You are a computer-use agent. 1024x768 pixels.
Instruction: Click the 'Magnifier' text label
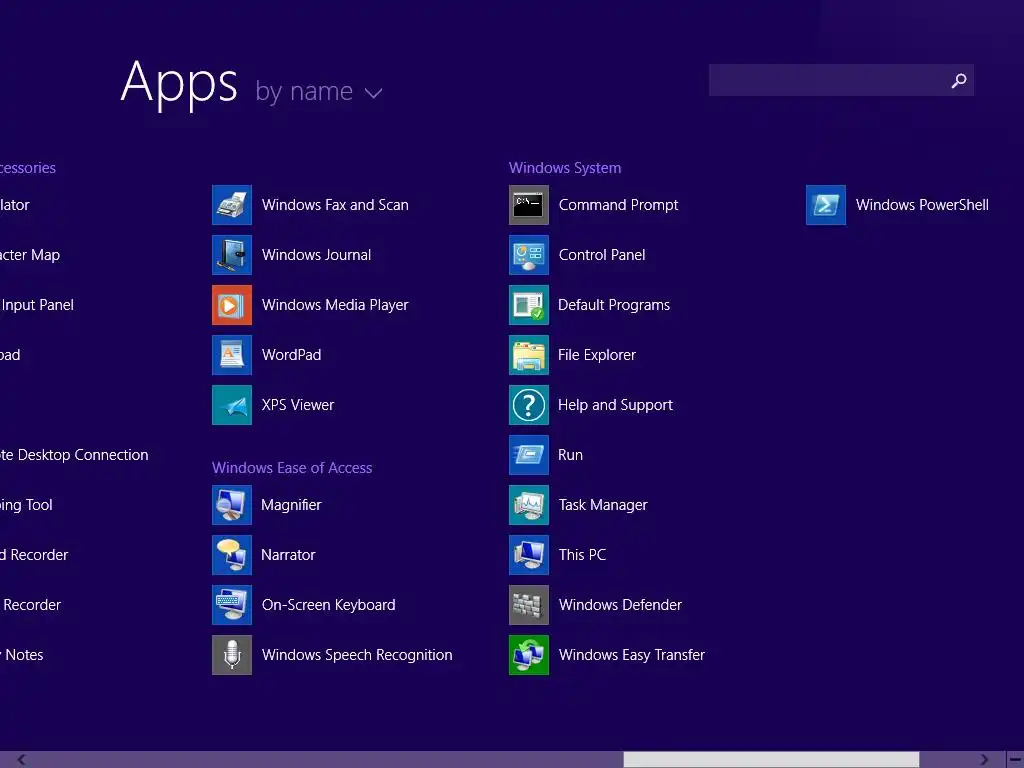[x=291, y=505]
